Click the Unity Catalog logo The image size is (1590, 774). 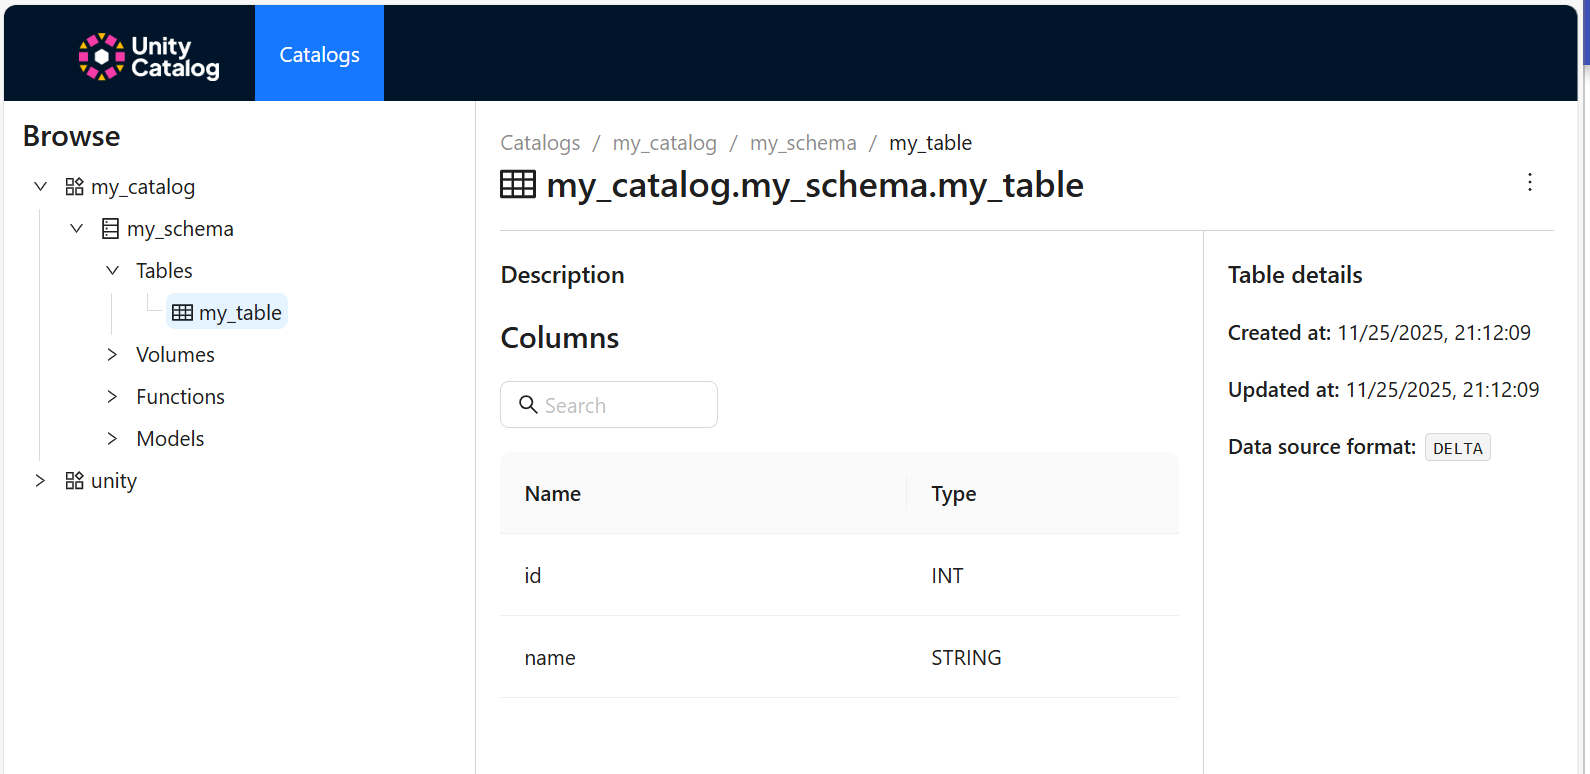[149, 56]
